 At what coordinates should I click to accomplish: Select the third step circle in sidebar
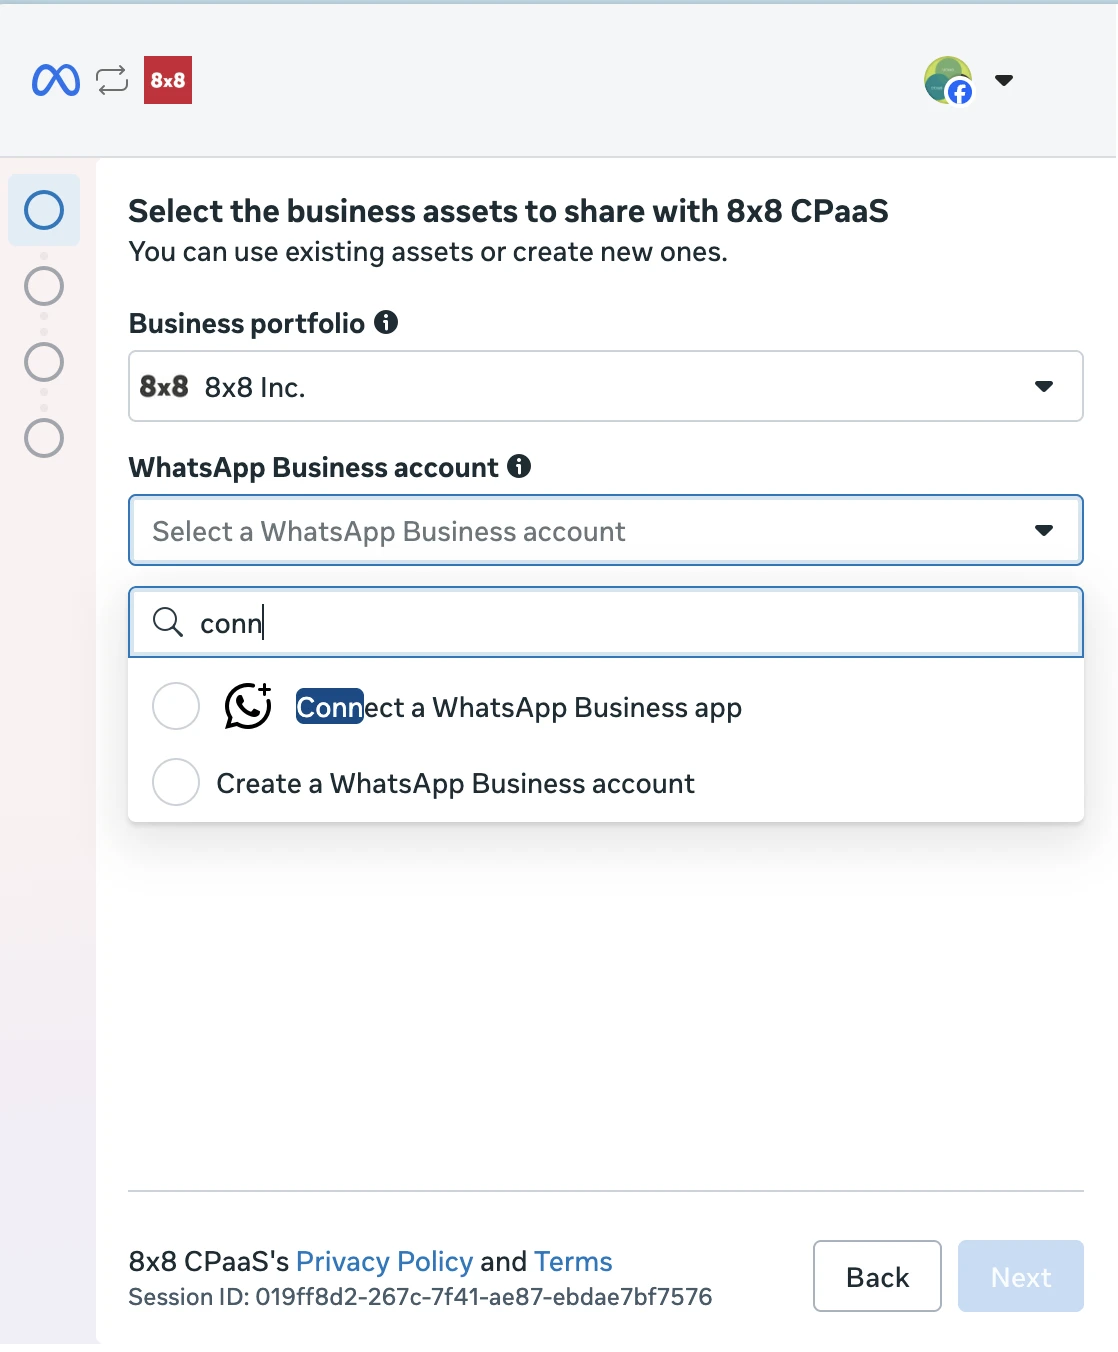click(44, 362)
